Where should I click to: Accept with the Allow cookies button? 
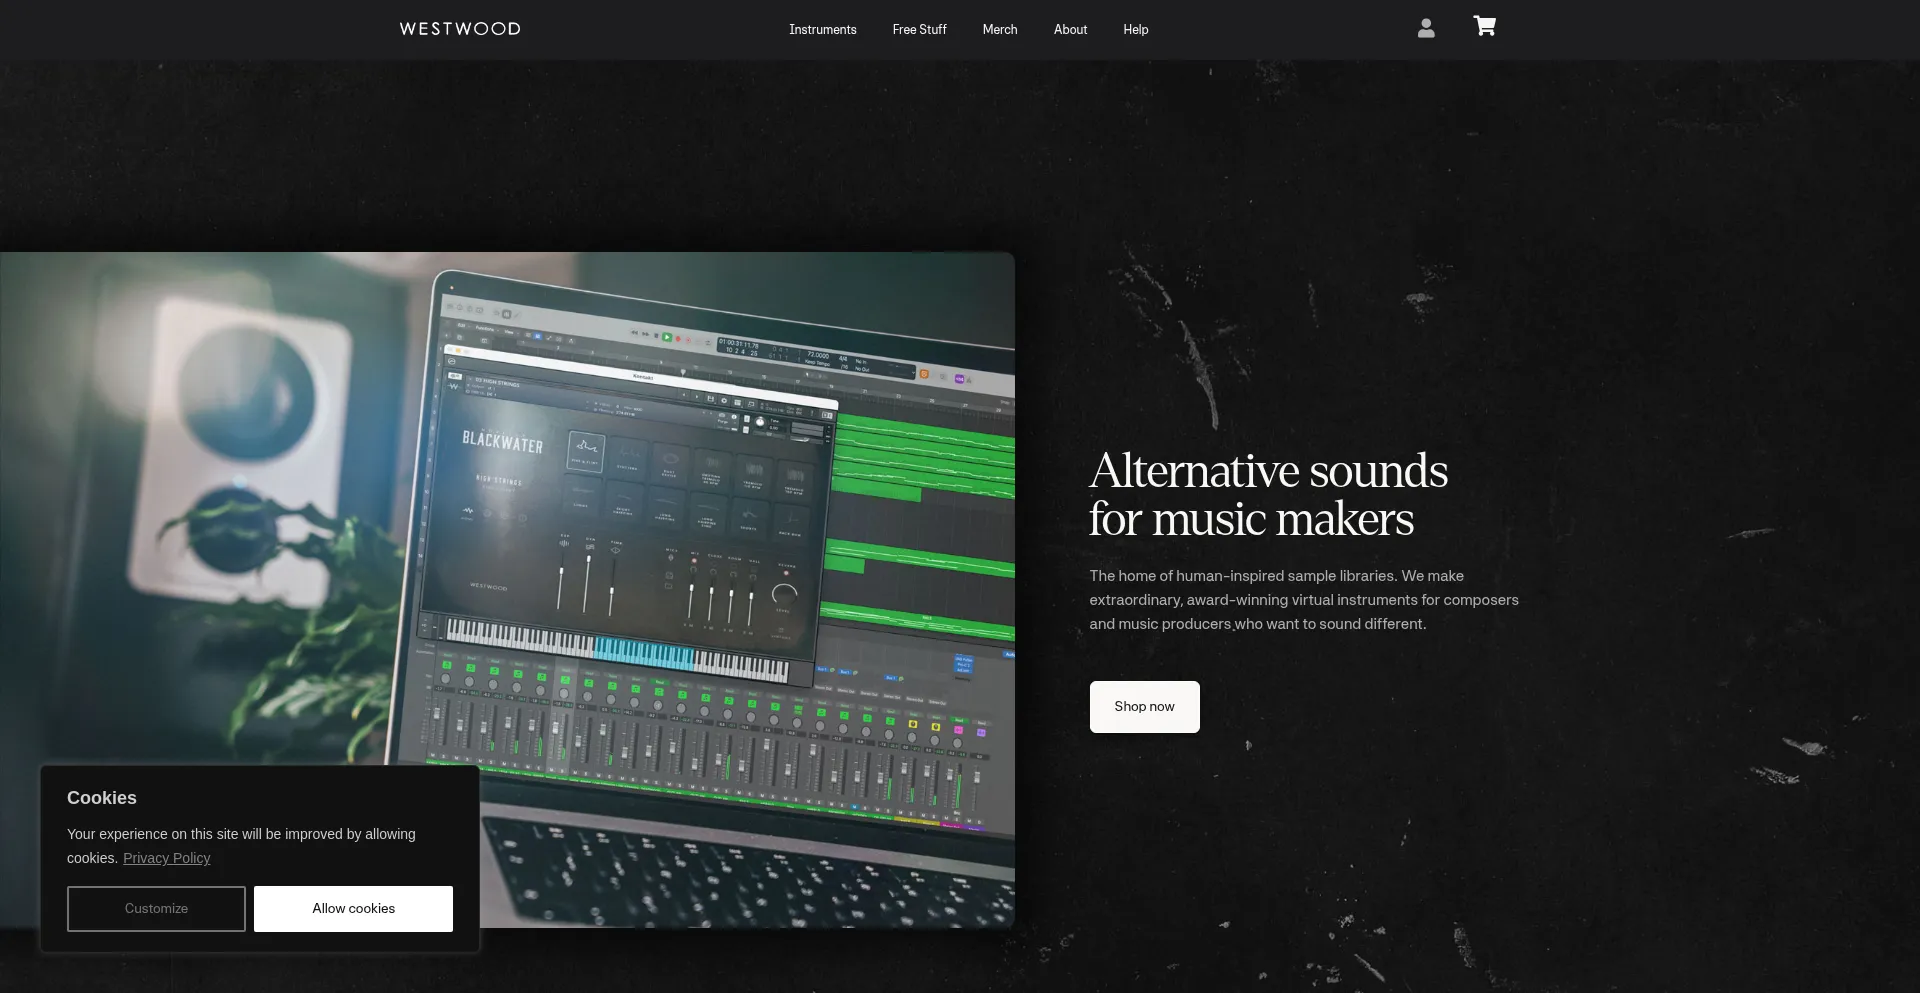(x=353, y=908)
